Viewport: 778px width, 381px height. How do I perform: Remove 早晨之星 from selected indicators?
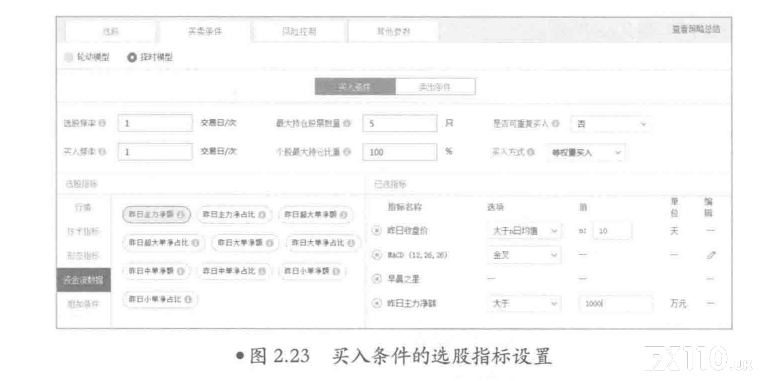pos(376,279)
